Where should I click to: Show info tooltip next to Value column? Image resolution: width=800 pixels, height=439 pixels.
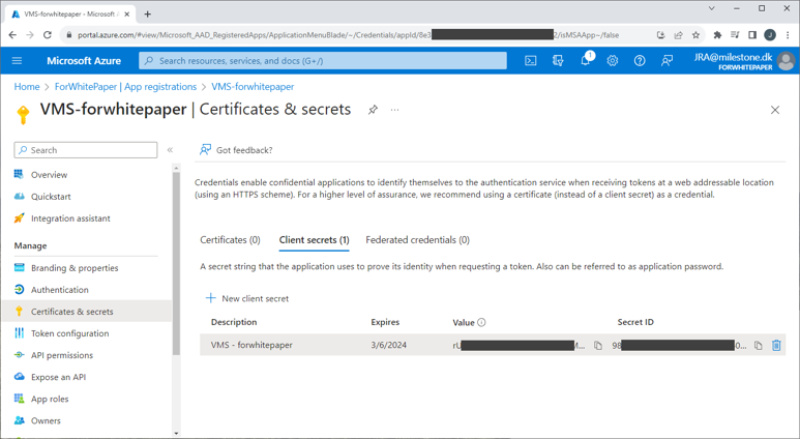pyautogui.click(x=481, y=323)
